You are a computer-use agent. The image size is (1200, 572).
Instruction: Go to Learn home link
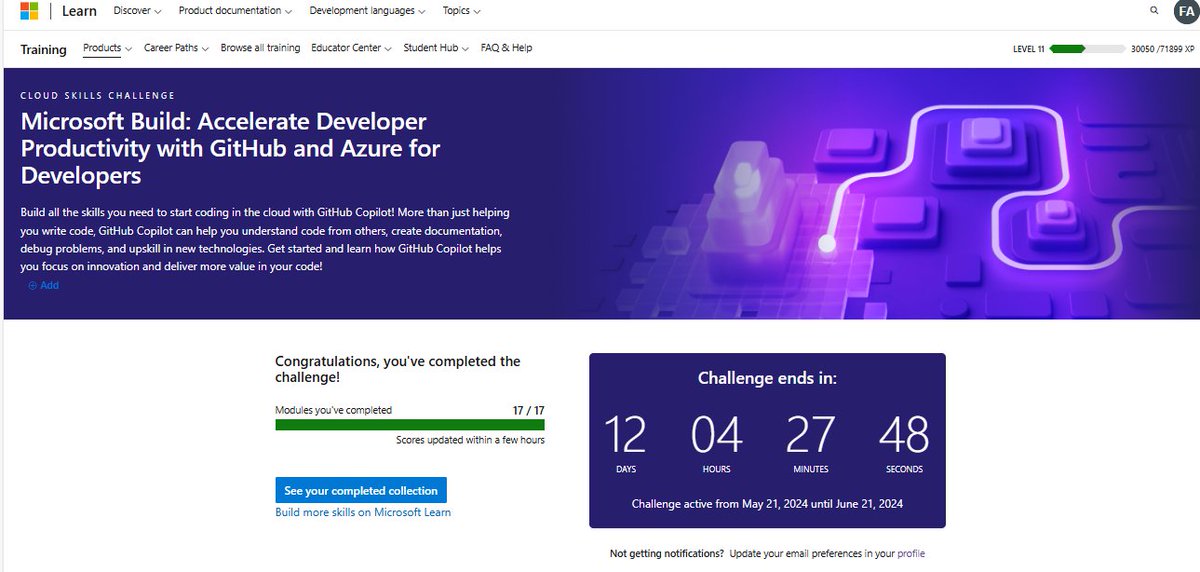tap(80, 11)
